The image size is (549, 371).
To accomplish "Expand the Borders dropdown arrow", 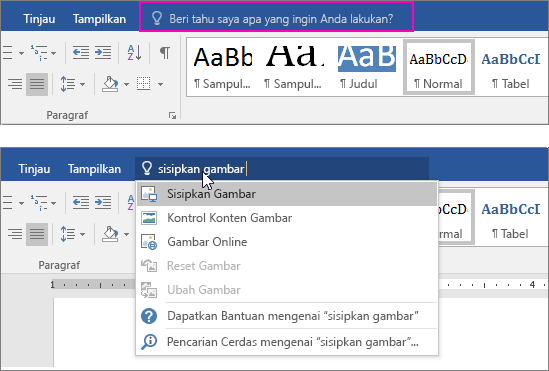I will 160,84.
